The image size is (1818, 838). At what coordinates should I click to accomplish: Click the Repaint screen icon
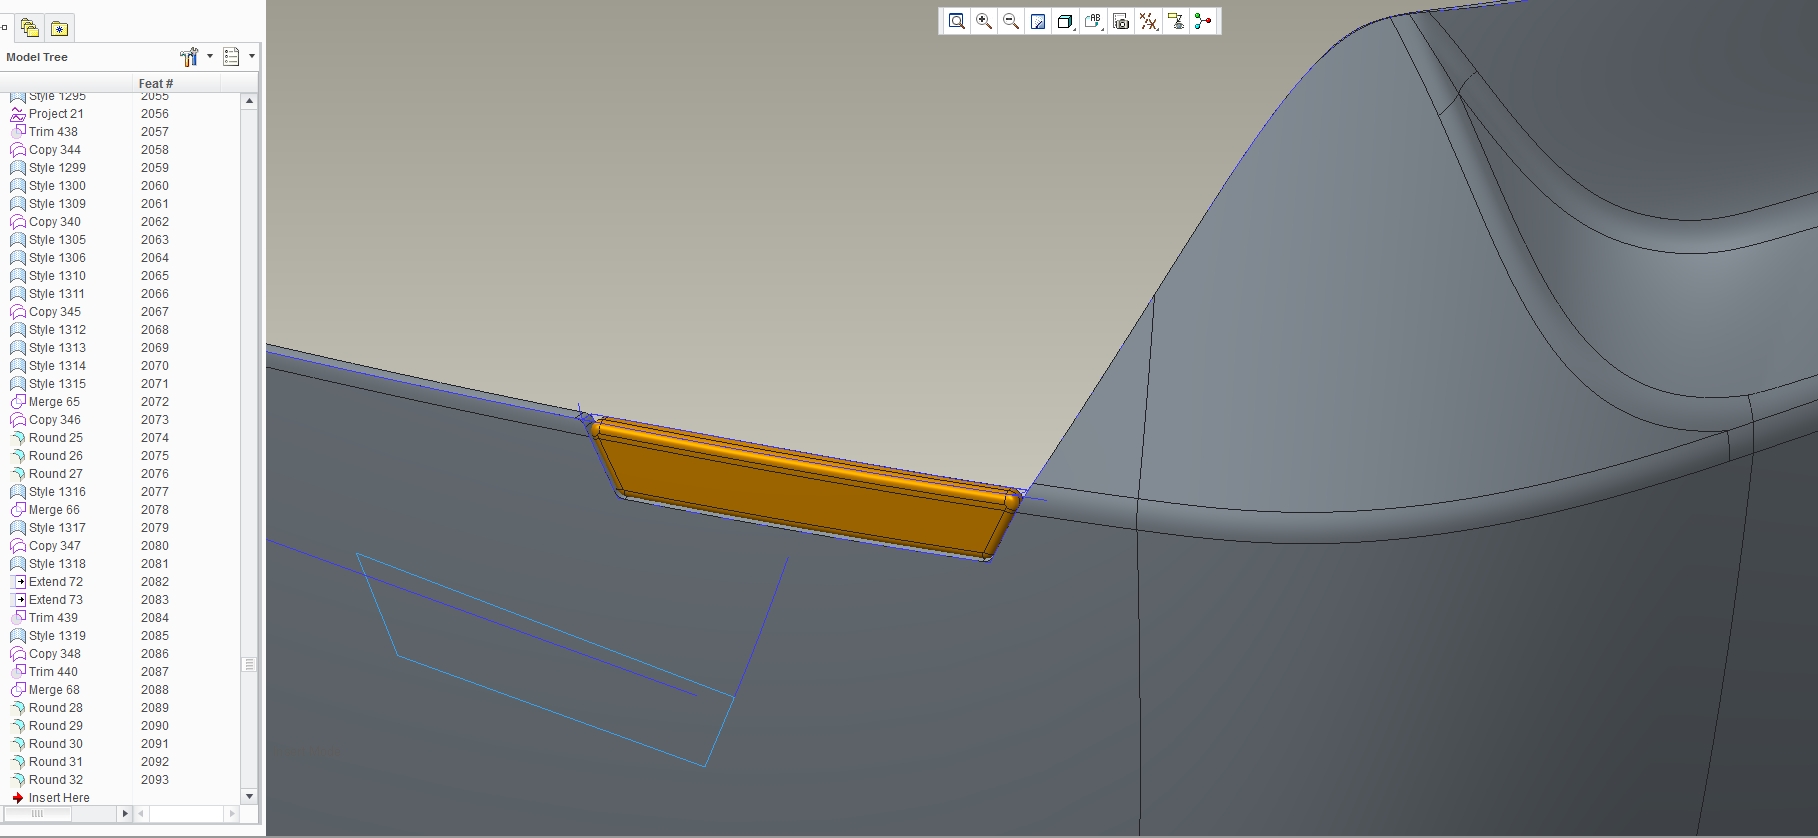pos(1038,21)
